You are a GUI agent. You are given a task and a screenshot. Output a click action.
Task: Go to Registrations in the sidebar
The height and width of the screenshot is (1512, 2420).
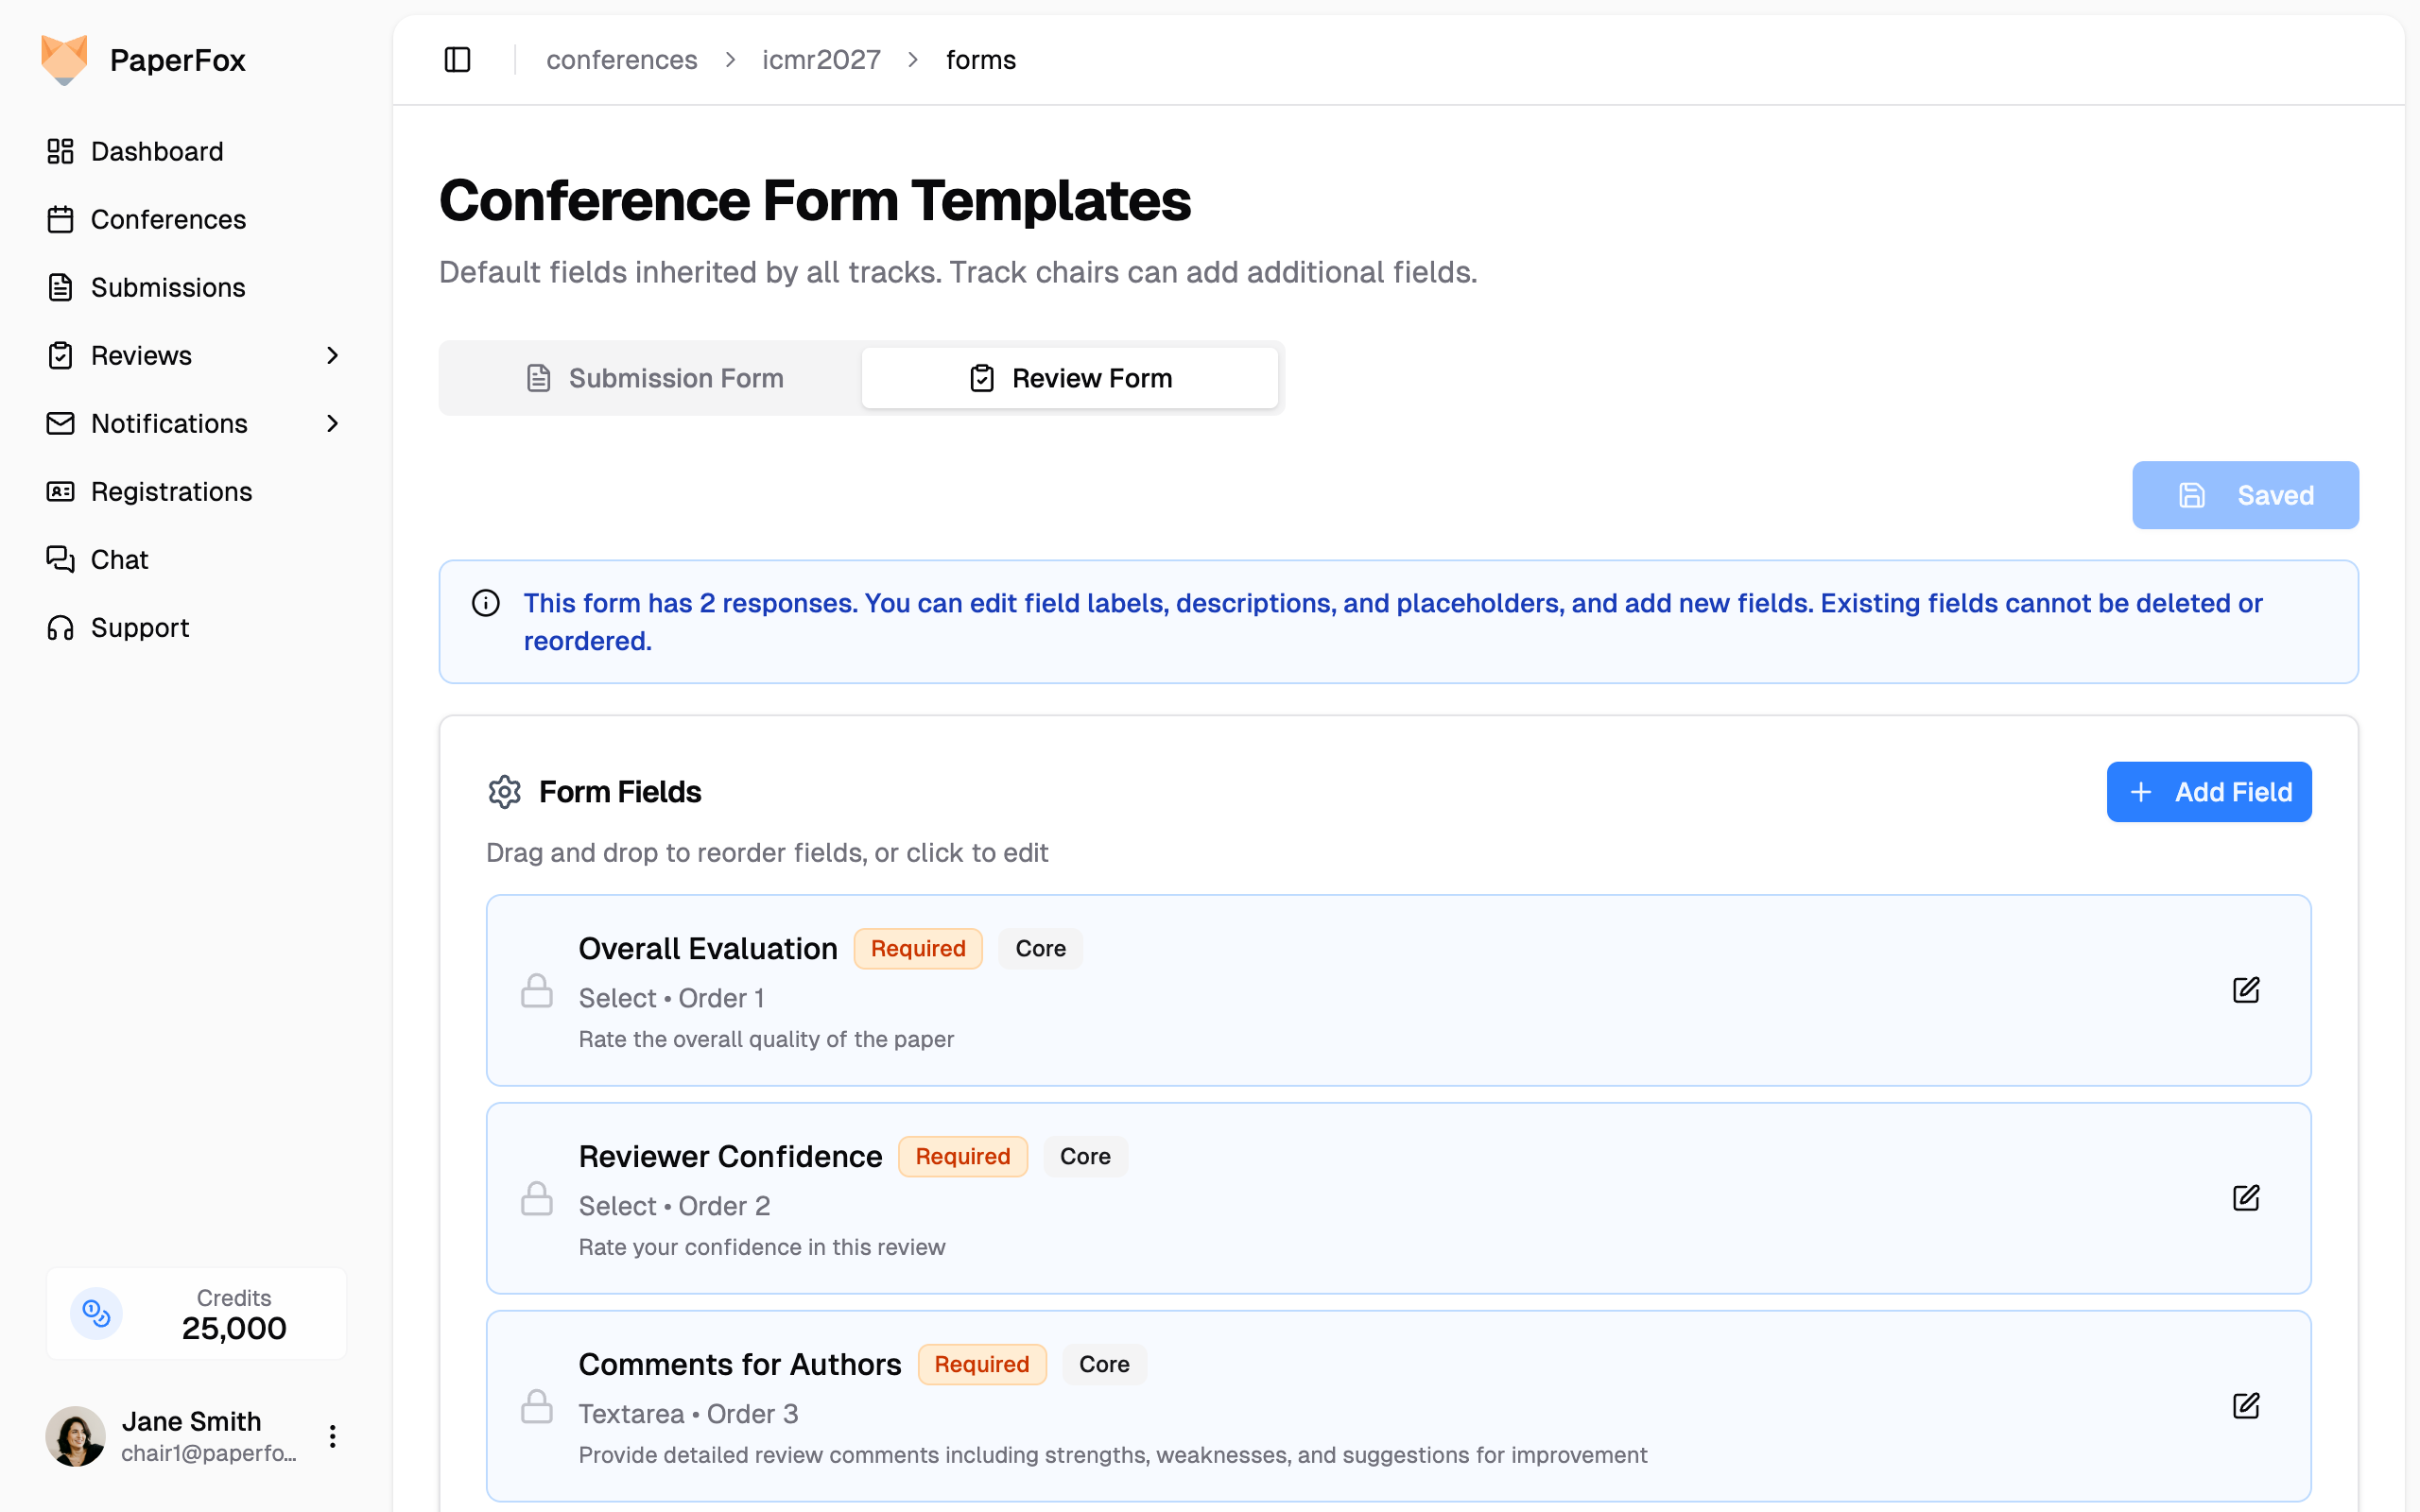click(x=171, y=492)
